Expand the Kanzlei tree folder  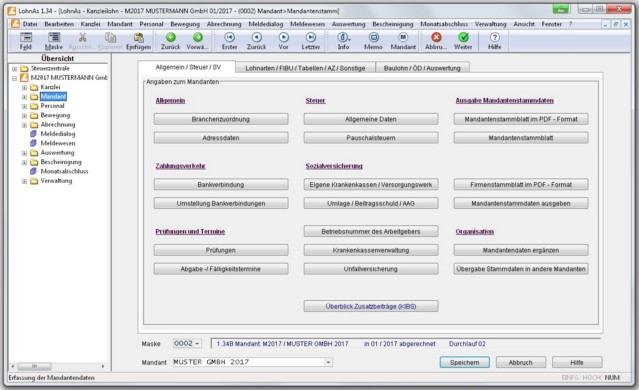pos(24,87)
